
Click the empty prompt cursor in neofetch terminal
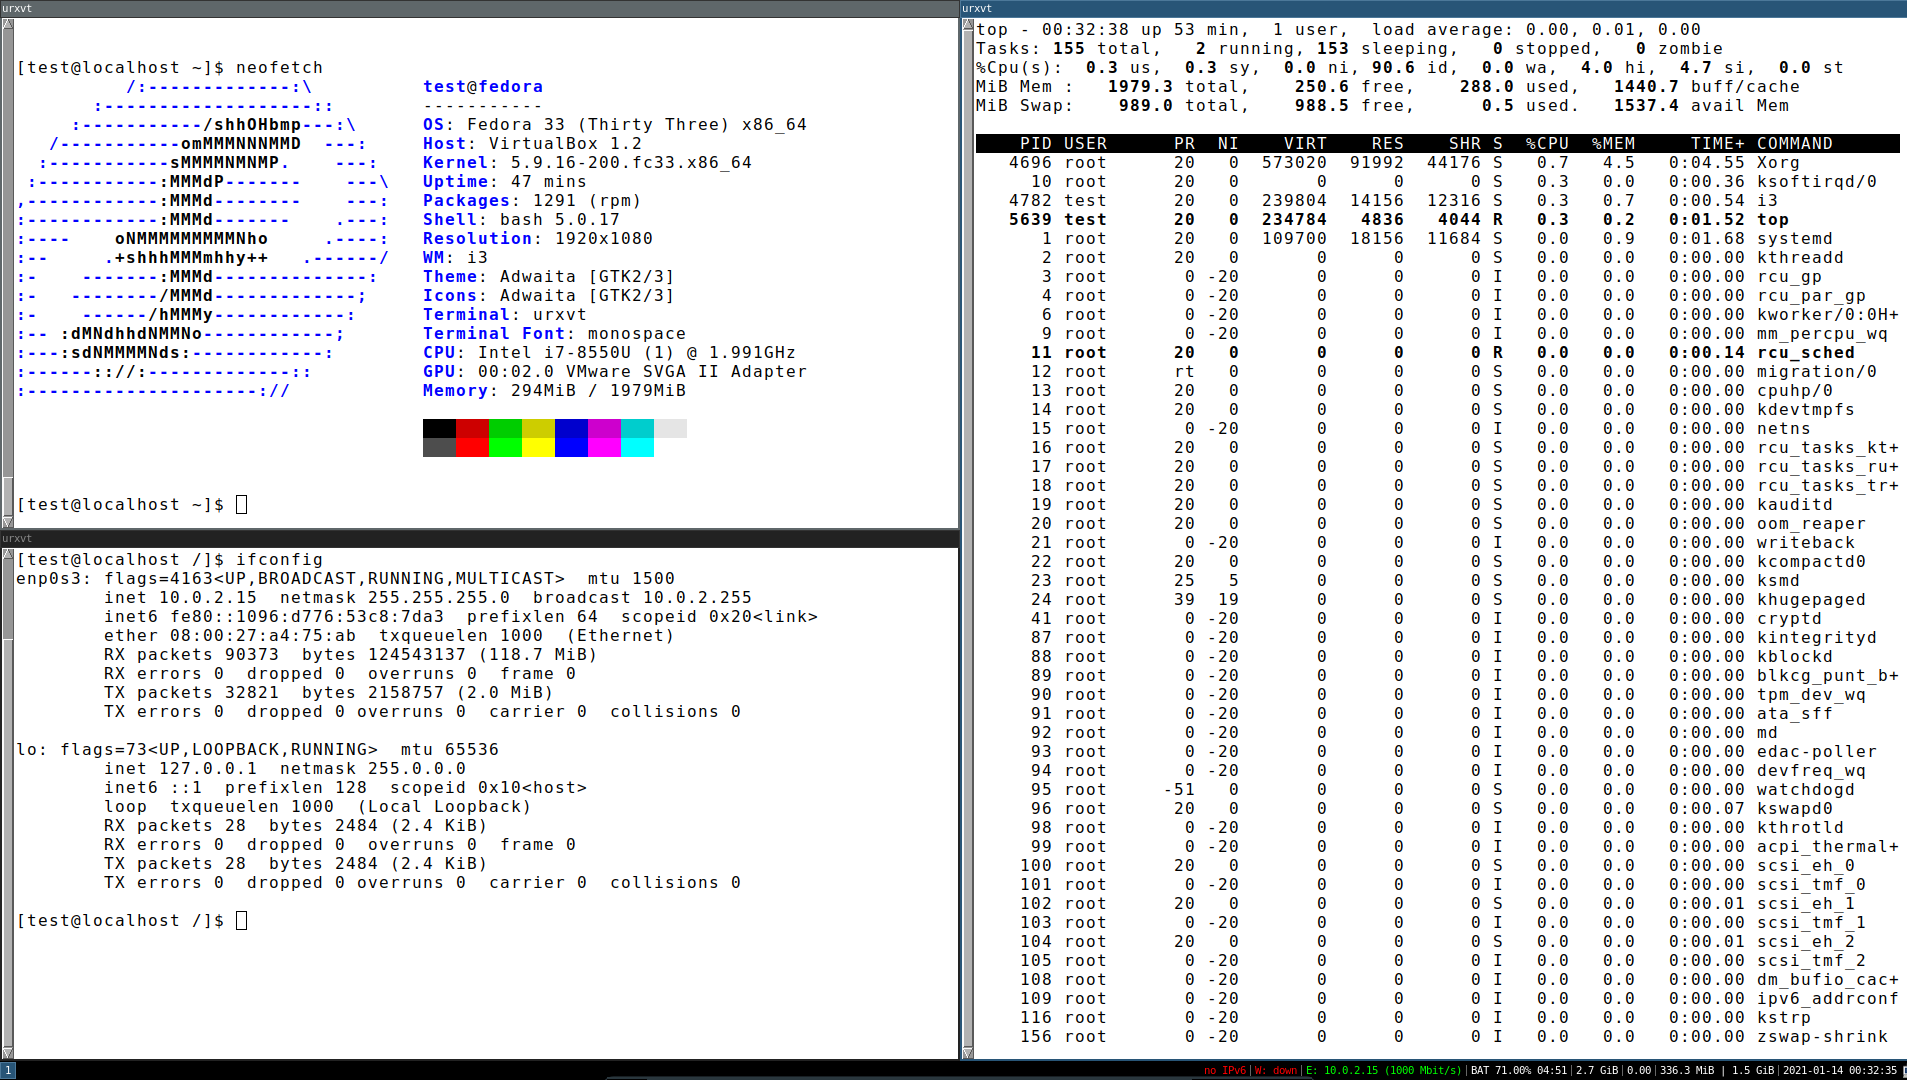pos(242,505)
